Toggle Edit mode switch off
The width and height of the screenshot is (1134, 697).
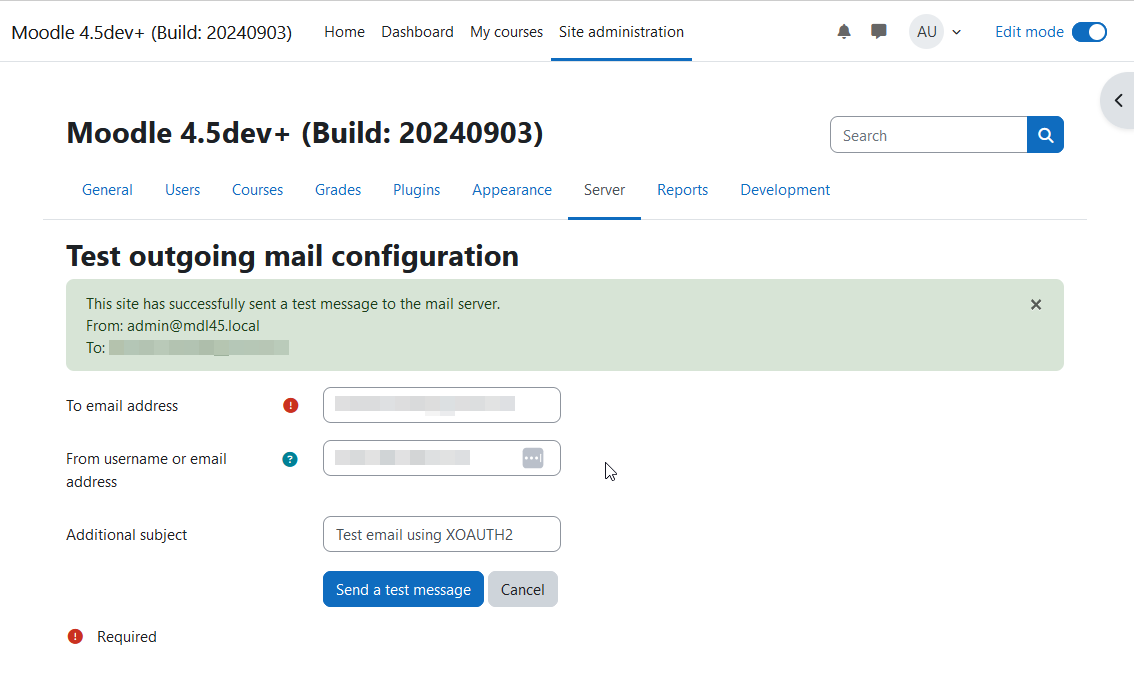(x=1089, y=32)
